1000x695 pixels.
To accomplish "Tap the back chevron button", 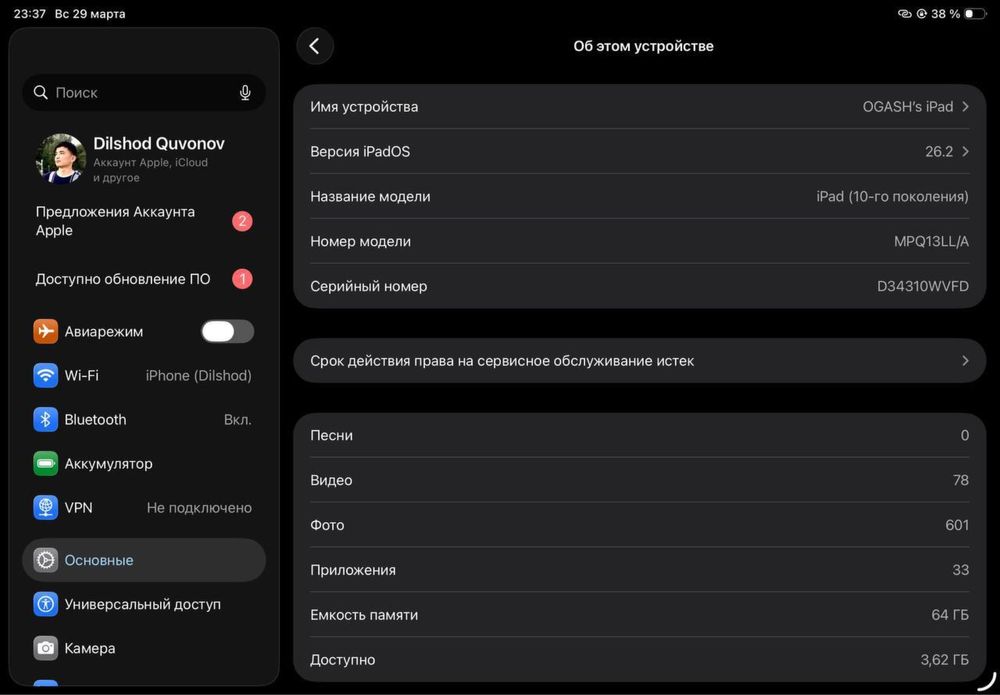I will 314,46.
